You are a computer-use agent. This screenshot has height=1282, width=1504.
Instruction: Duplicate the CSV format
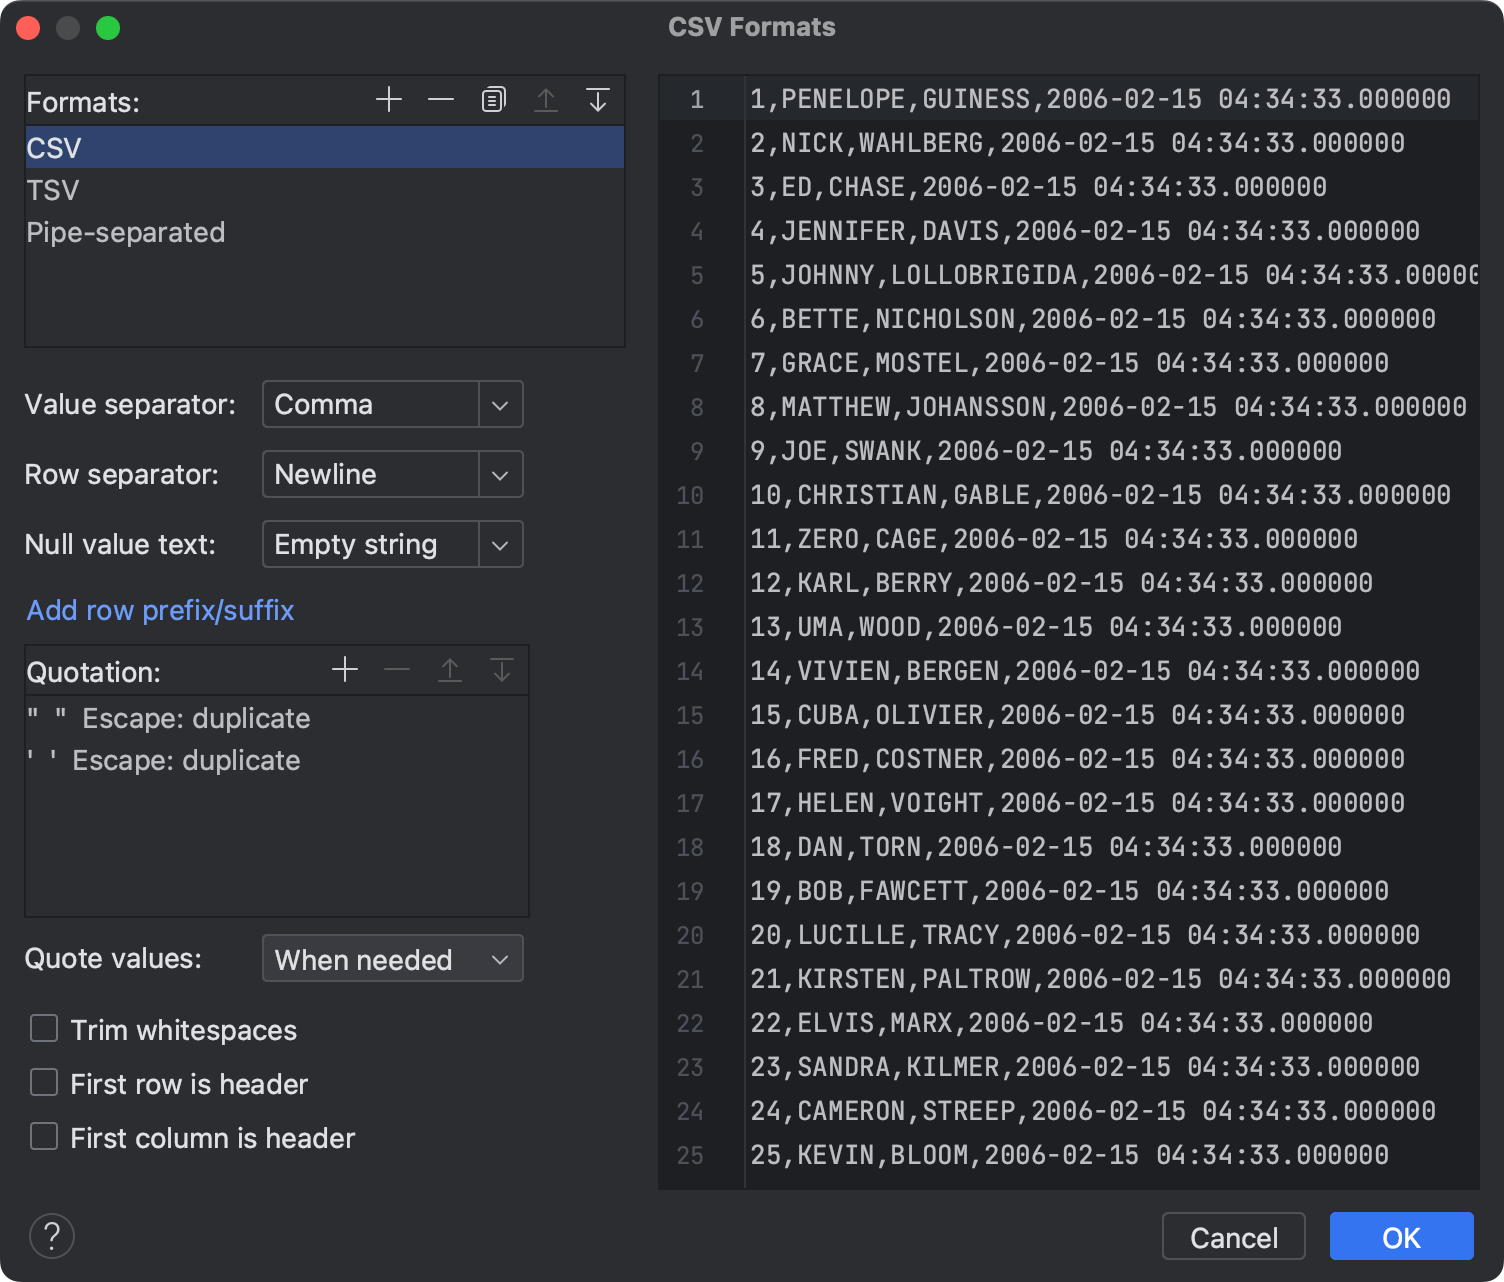[x=493, y=99]
